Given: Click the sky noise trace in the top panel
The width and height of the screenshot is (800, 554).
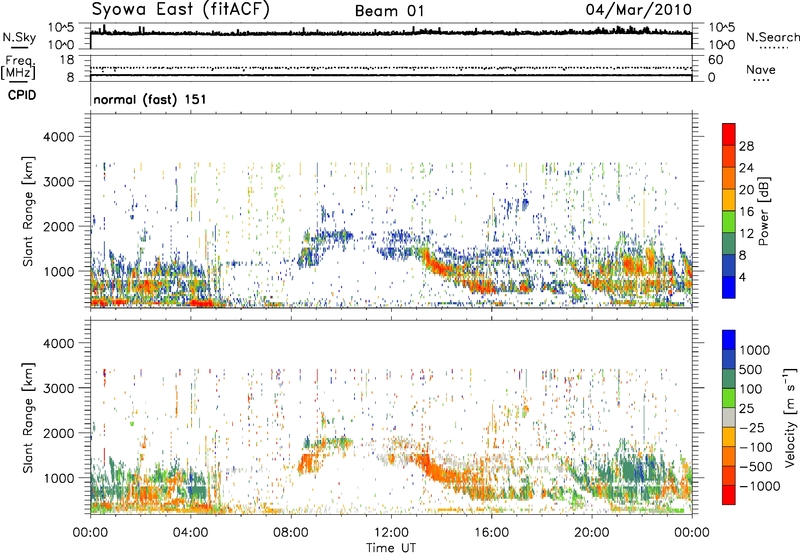Looking at the screenshot, I should (x=391, y=33).
